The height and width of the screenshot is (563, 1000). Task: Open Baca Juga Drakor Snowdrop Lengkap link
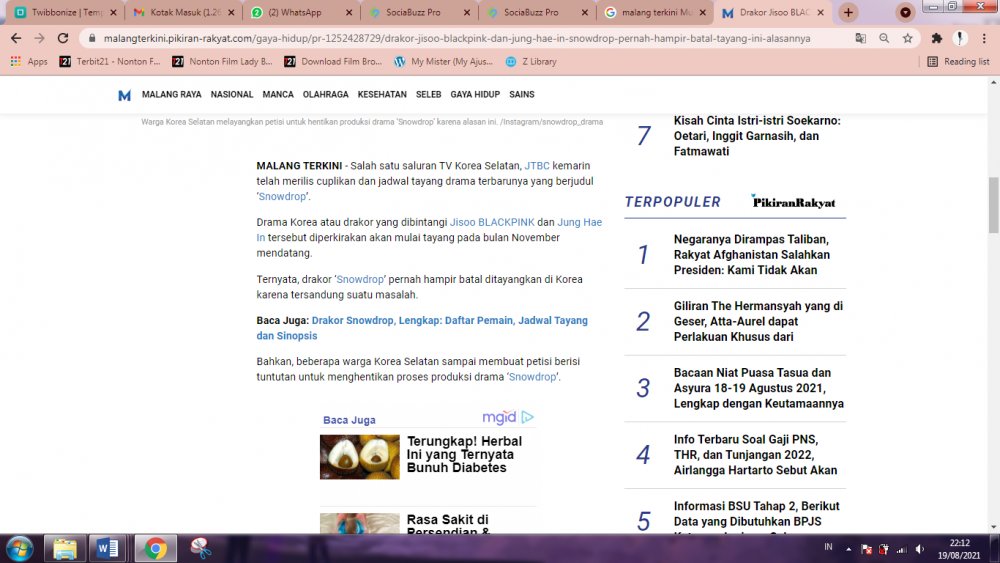tap(422, 328)
